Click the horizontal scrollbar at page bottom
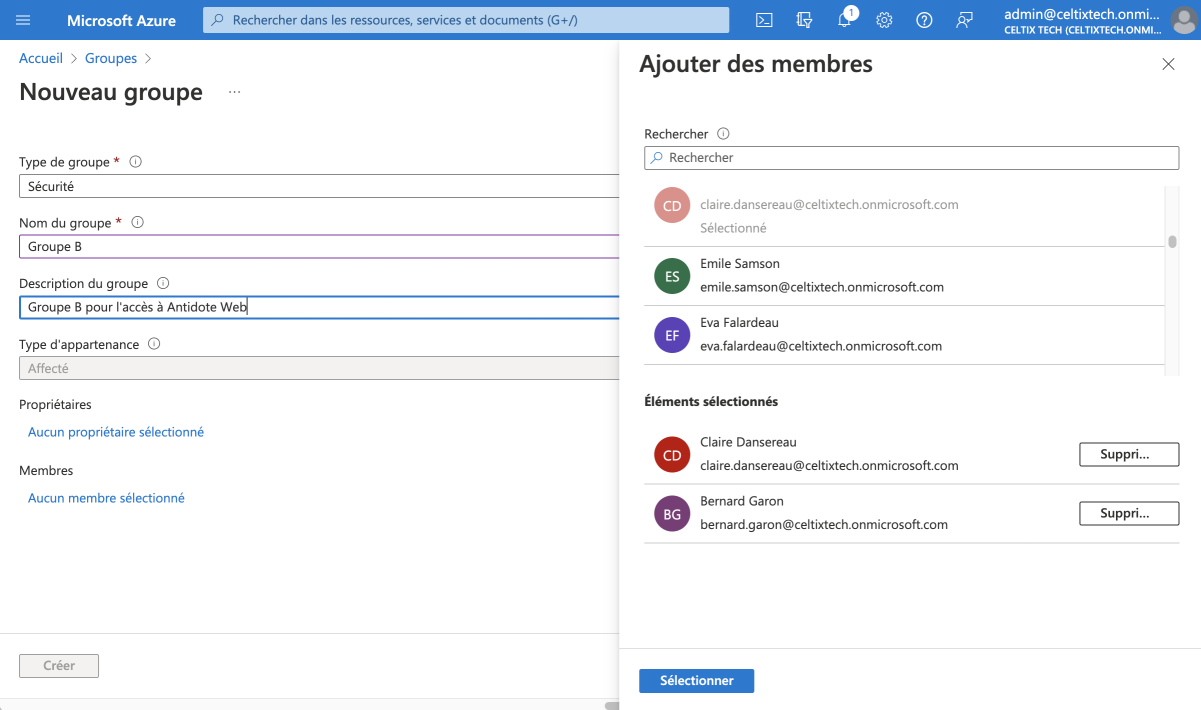This screenshot has height=710, width=1201. 612,705
